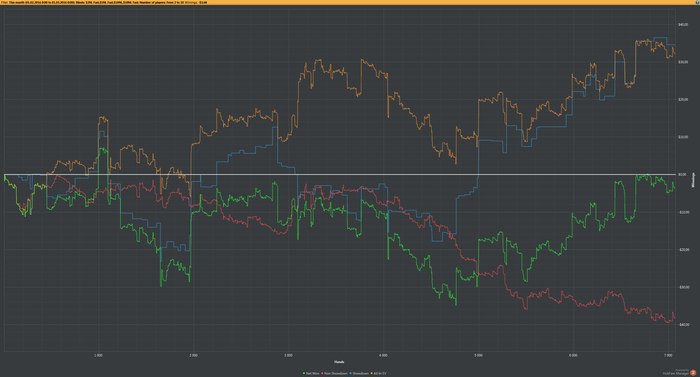Toggle the Net Won green legend marker
The height and width of the screenshot is (377, 700).
(304, 373)
